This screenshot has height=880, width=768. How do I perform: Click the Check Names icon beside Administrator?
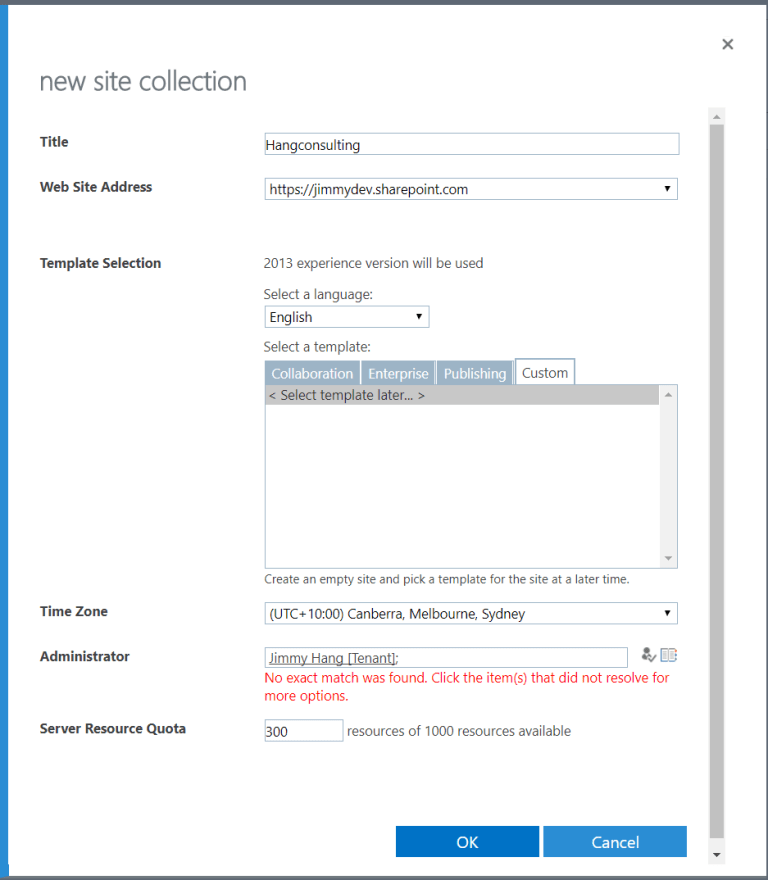pyautogui.click(x=647, y=656)
